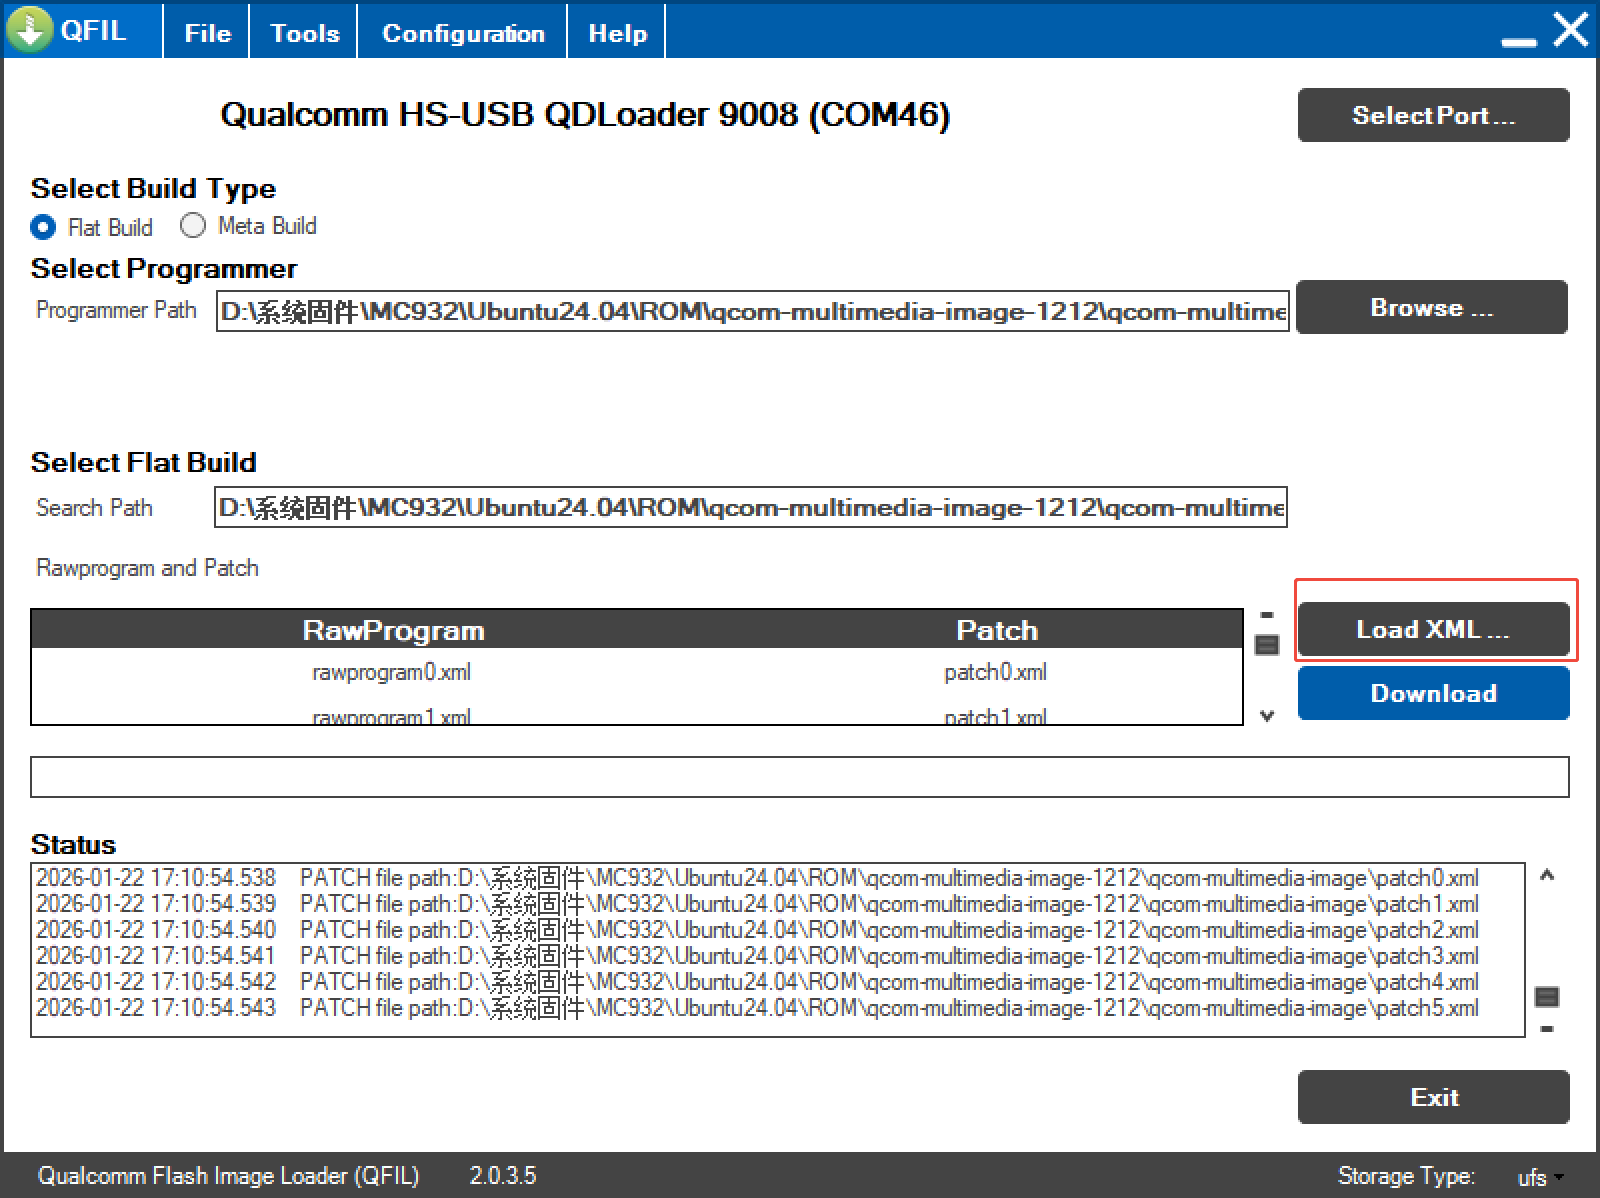The width and height of the screenshot is (1600, 1198).
Task: Click the download progress bar
Action: click(799, 777)
